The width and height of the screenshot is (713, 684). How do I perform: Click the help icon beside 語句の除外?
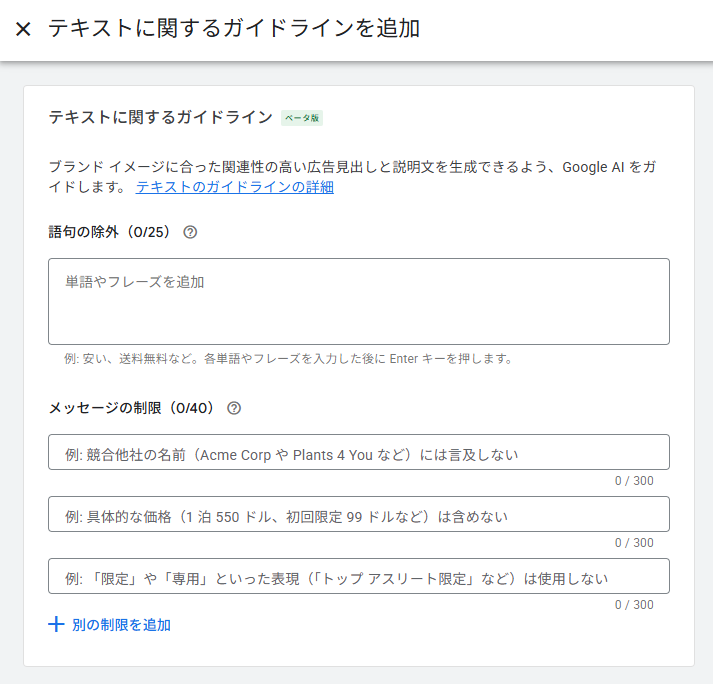[190, 232]
